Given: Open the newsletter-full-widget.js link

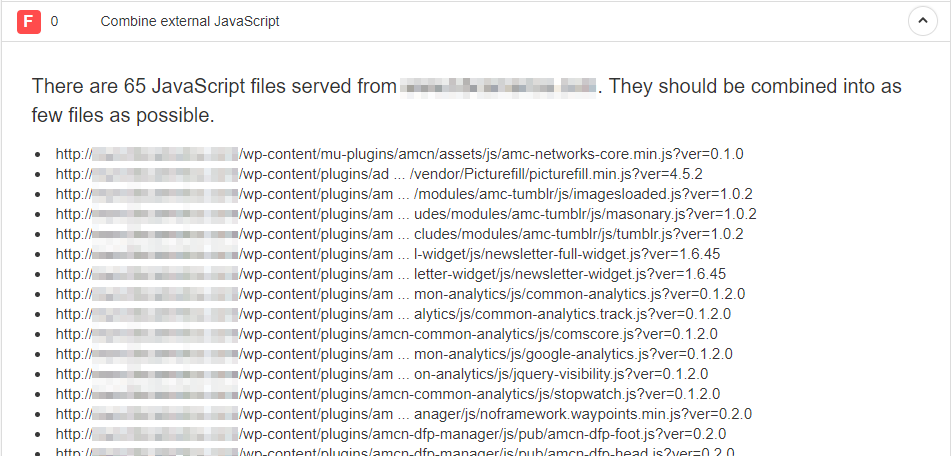Looking at the screenshot, I should pyautogui.click(x=388, y=254).
